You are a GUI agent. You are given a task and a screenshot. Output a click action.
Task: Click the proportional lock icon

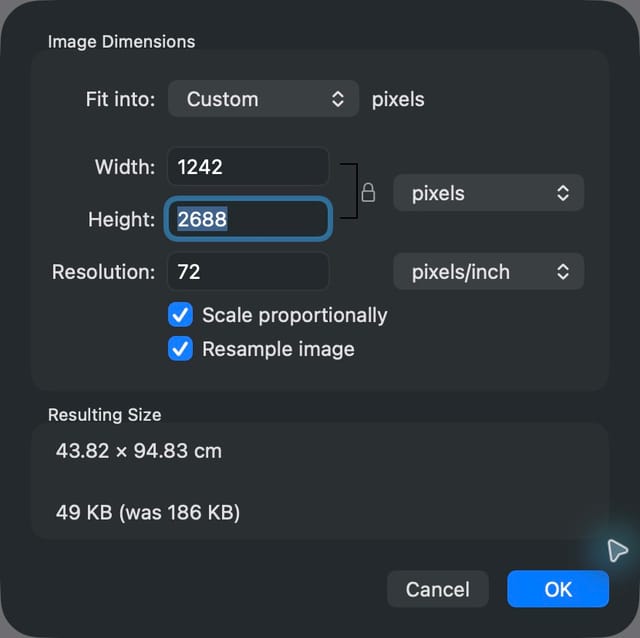[x=368, y=193]
